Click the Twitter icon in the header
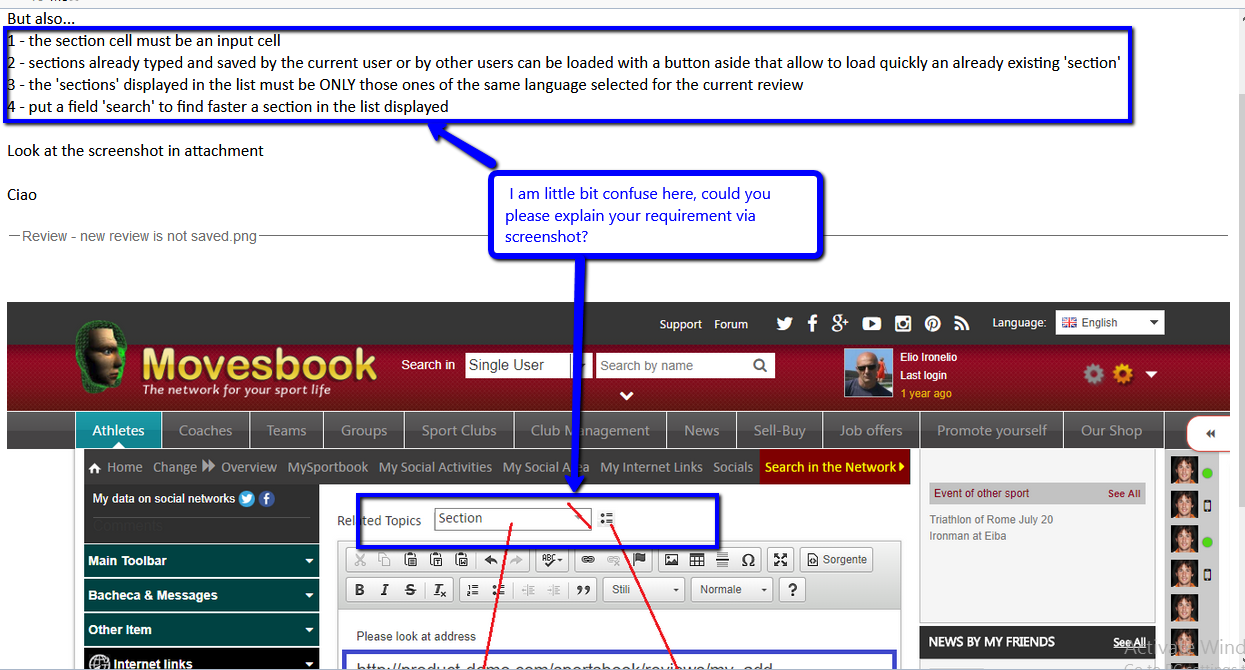The width and height of the screenshot is (1245, 670). [x=784, y=323]
